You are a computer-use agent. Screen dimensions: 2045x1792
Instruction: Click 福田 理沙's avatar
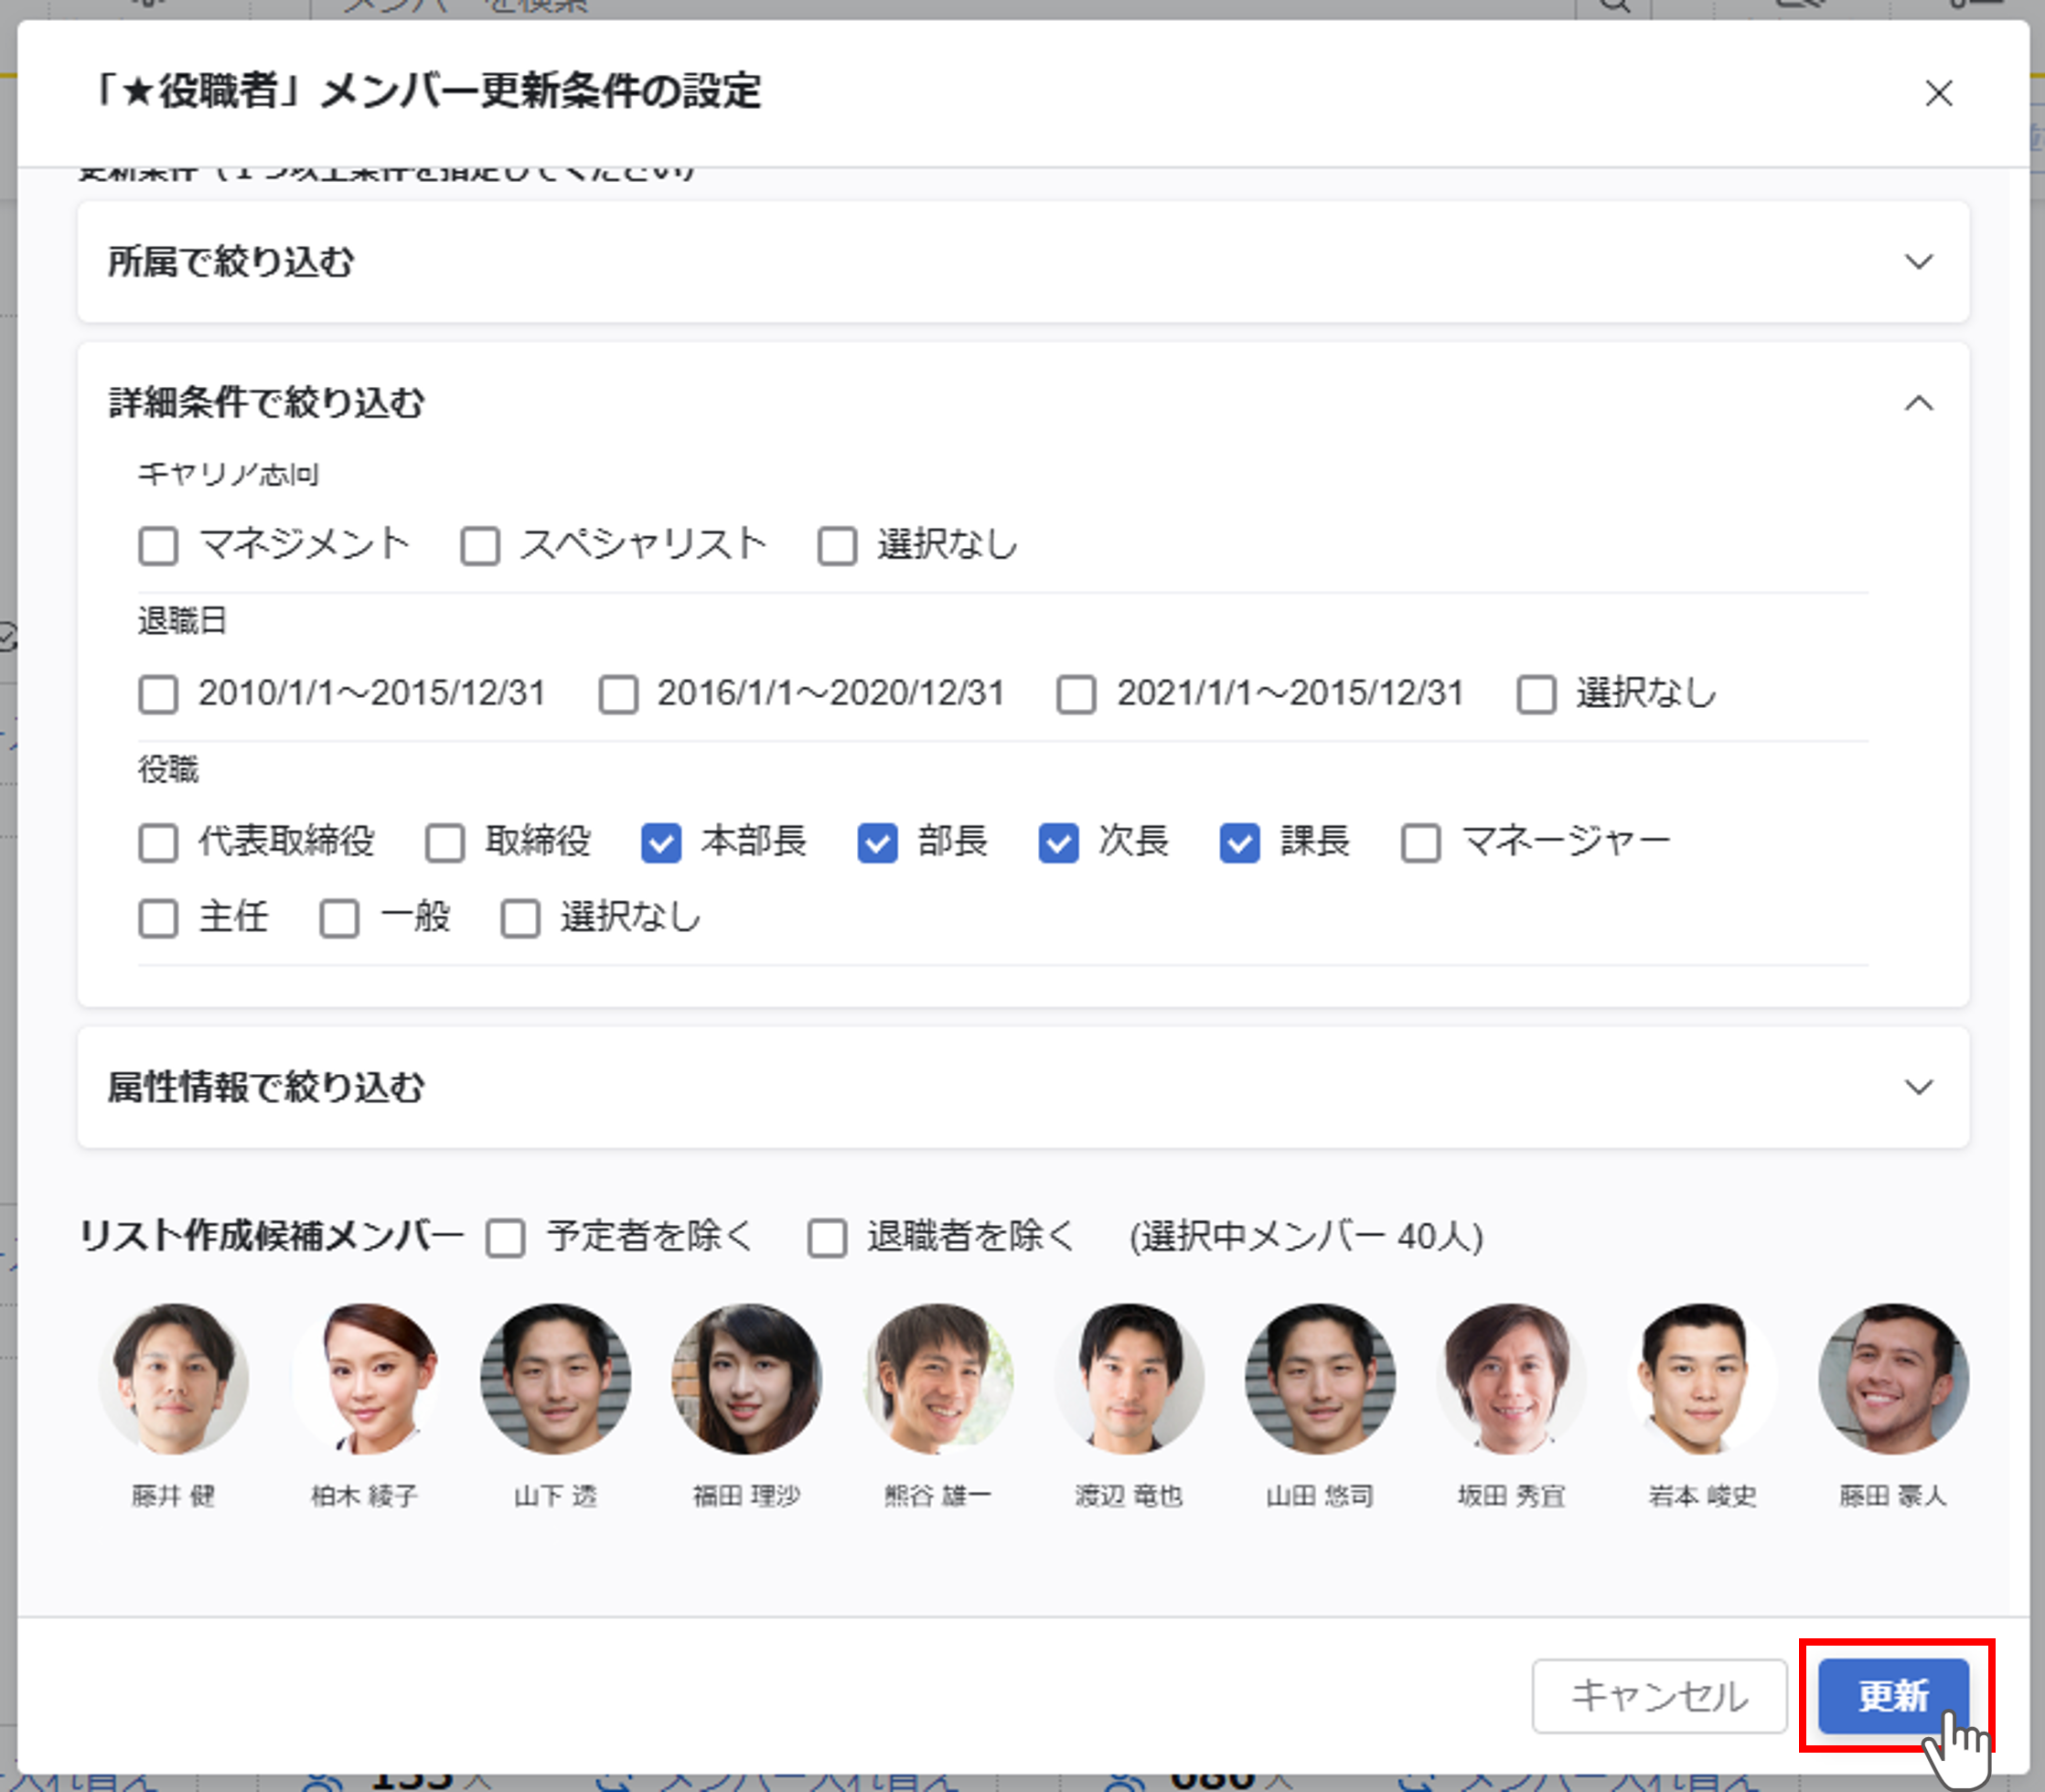[x=746, y=1378]
